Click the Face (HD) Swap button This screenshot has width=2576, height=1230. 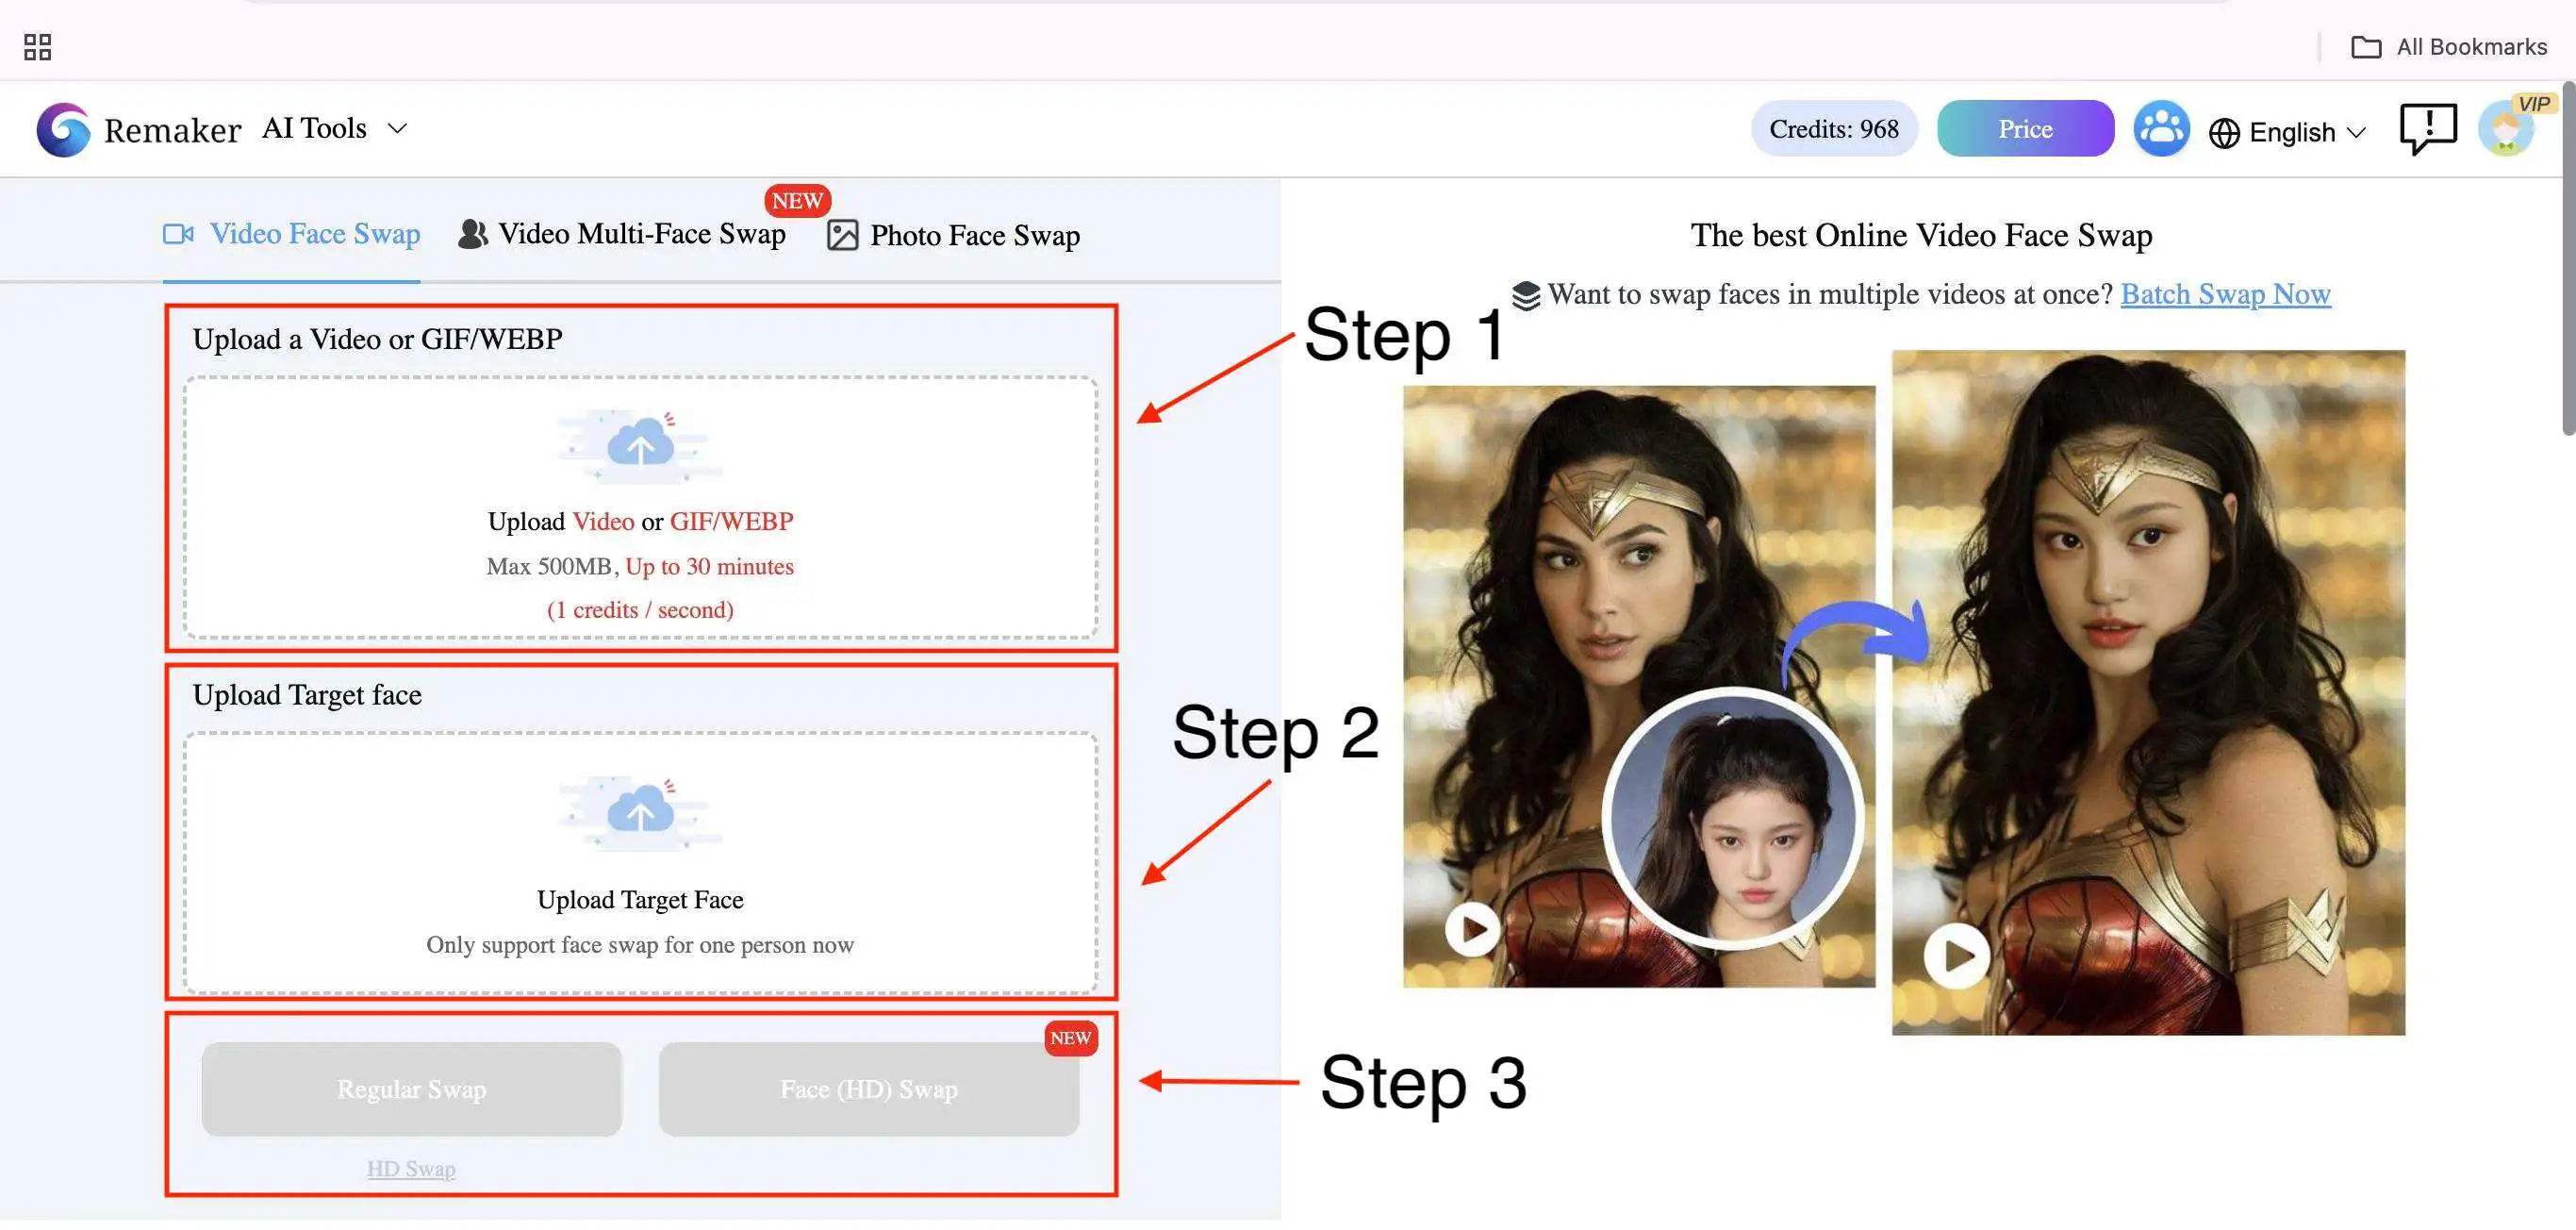tap(868, 1090)
